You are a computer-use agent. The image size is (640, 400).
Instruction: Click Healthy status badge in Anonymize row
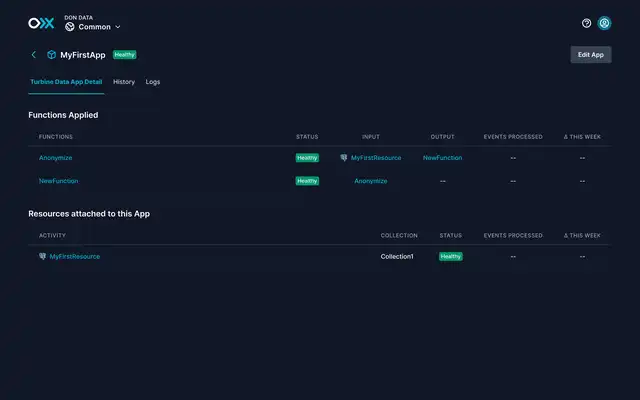point(307,158)
